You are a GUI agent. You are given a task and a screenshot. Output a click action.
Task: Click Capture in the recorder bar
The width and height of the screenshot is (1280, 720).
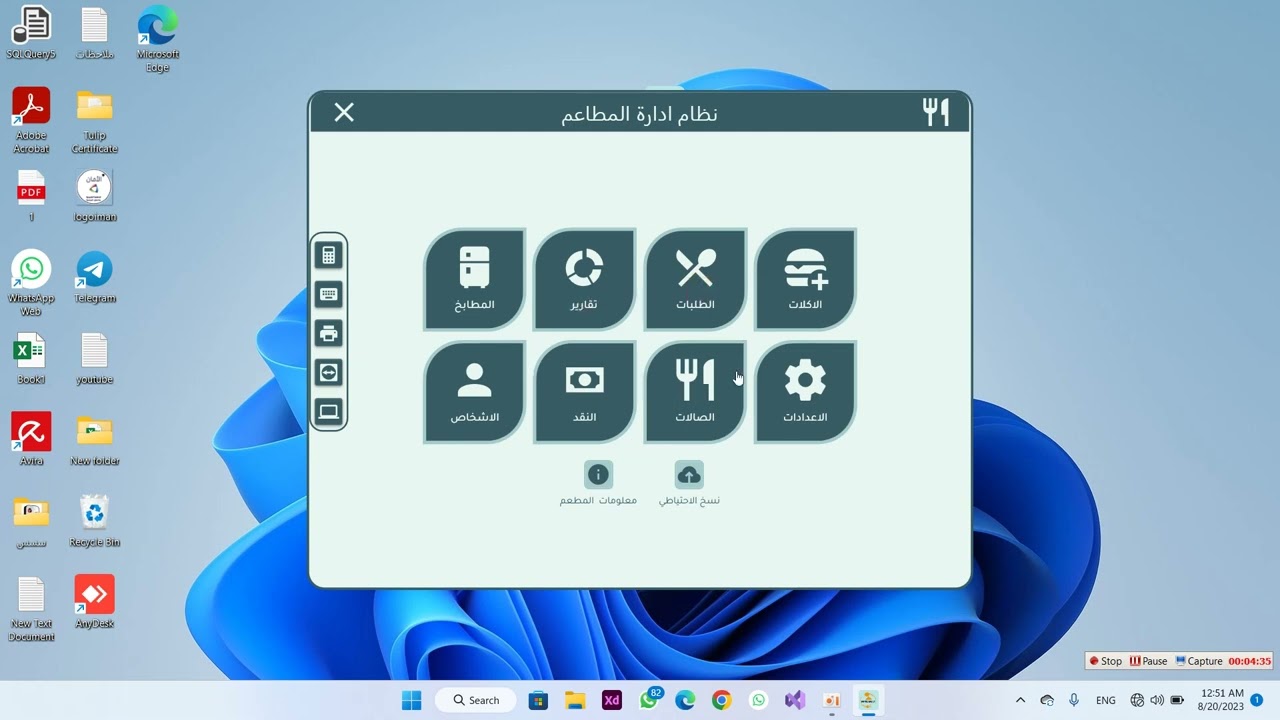pyautogui.click(x=1199, y=661)
